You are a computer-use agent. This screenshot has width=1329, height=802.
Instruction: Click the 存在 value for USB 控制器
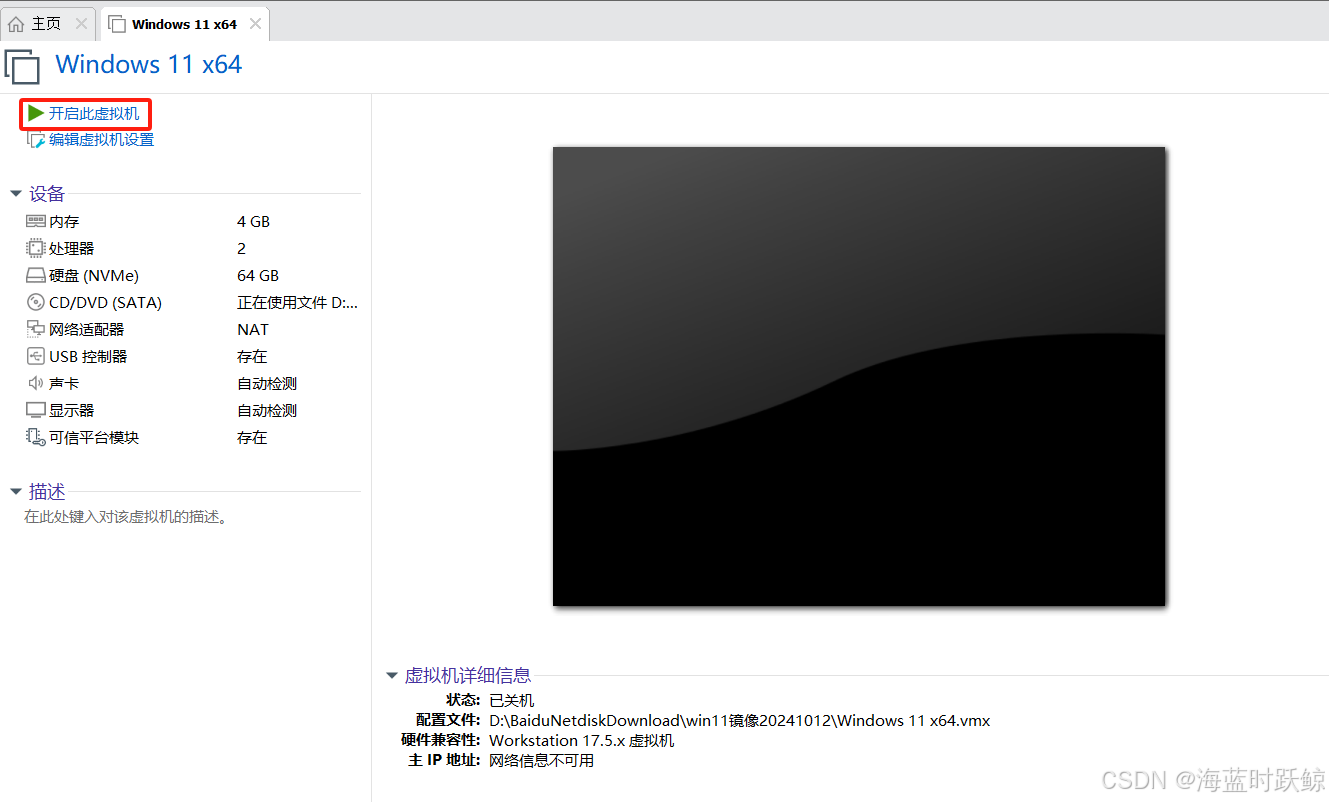[x=252, y=356]
